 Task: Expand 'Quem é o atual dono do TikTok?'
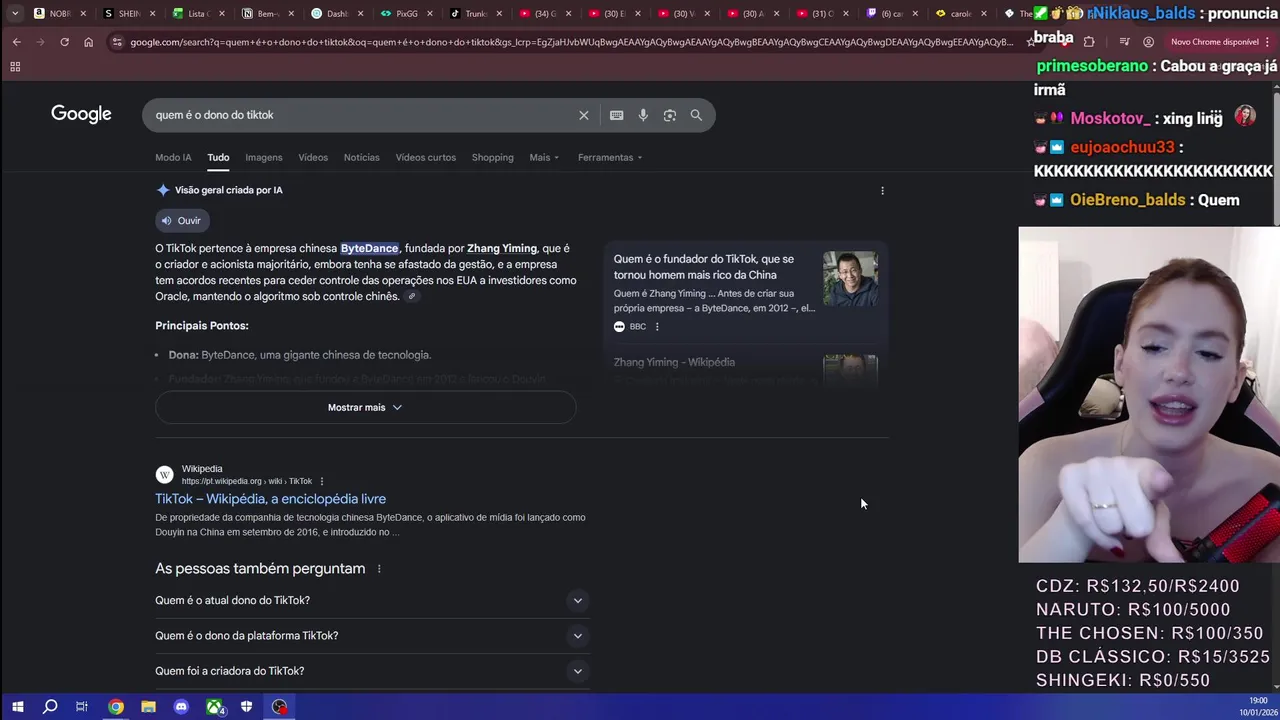[372, 600]
